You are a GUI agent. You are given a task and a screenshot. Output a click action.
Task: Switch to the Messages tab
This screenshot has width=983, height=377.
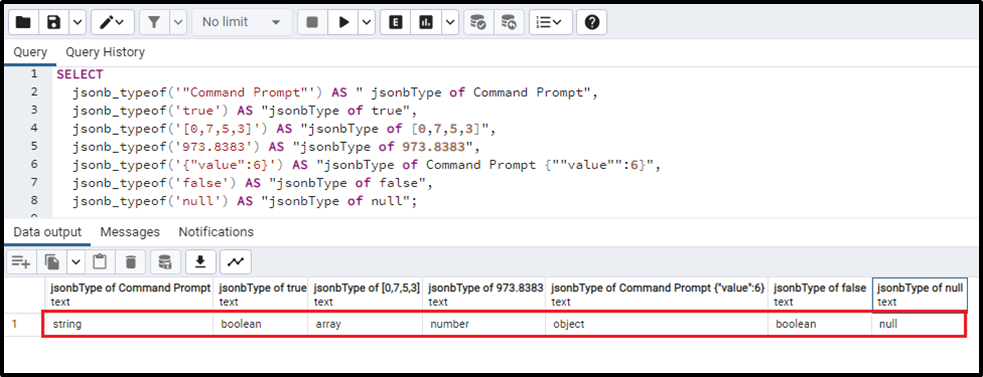coord(130,232)
